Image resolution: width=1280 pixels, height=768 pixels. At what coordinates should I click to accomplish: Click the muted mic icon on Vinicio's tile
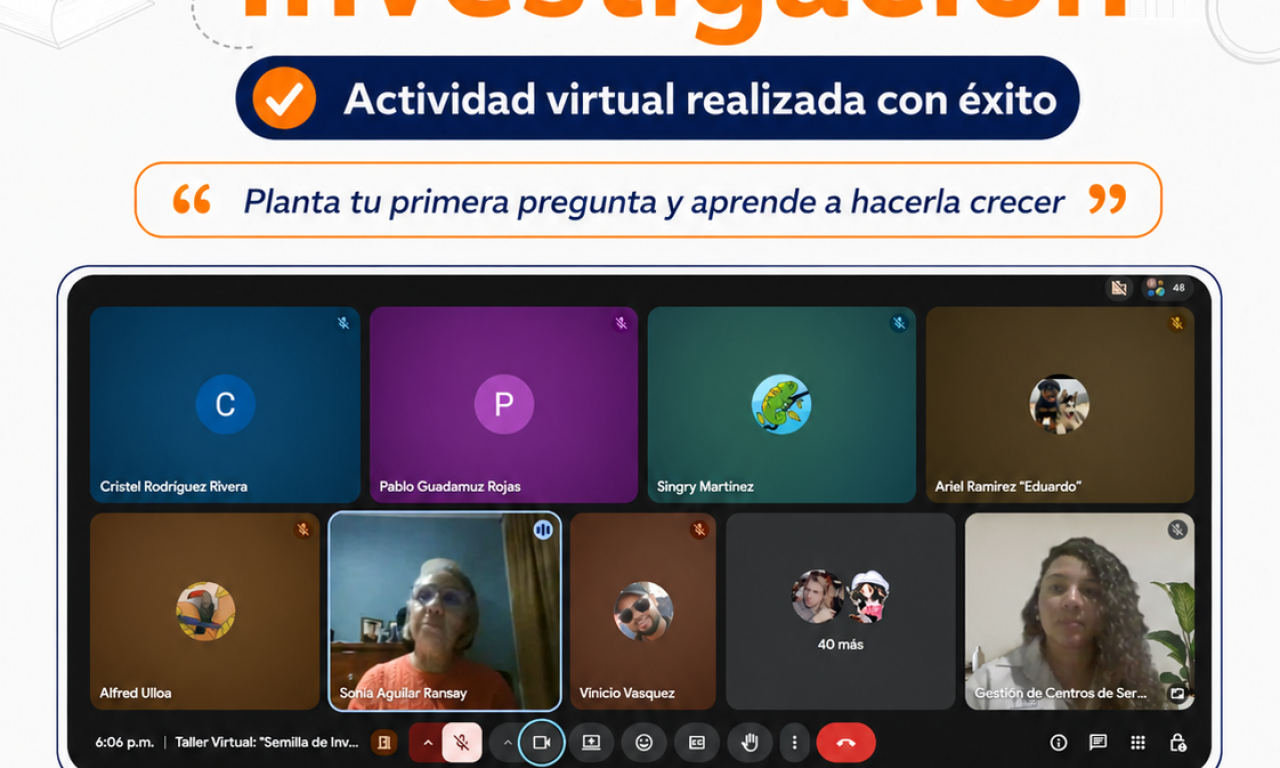point(699,530)
